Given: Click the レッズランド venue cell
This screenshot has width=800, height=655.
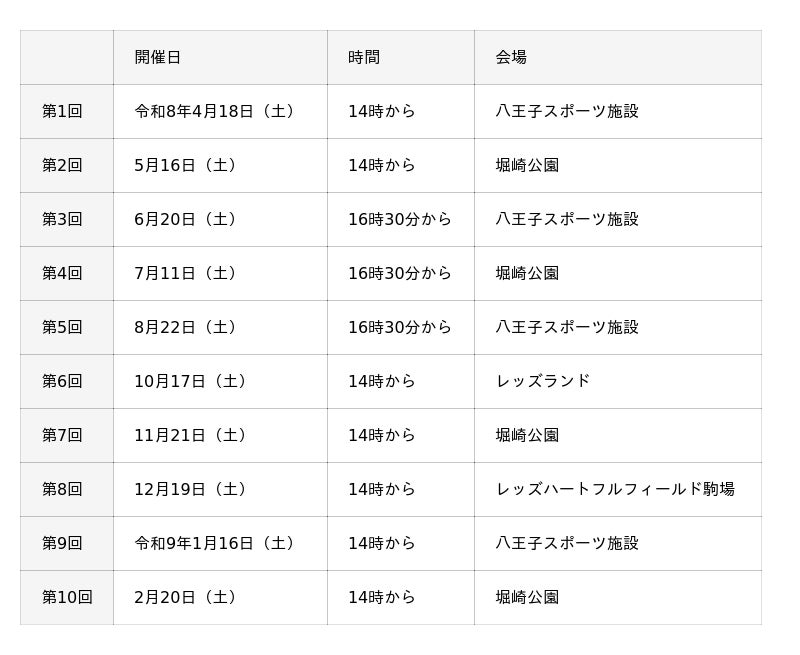Looking at the screenshot, I should 543,381.
